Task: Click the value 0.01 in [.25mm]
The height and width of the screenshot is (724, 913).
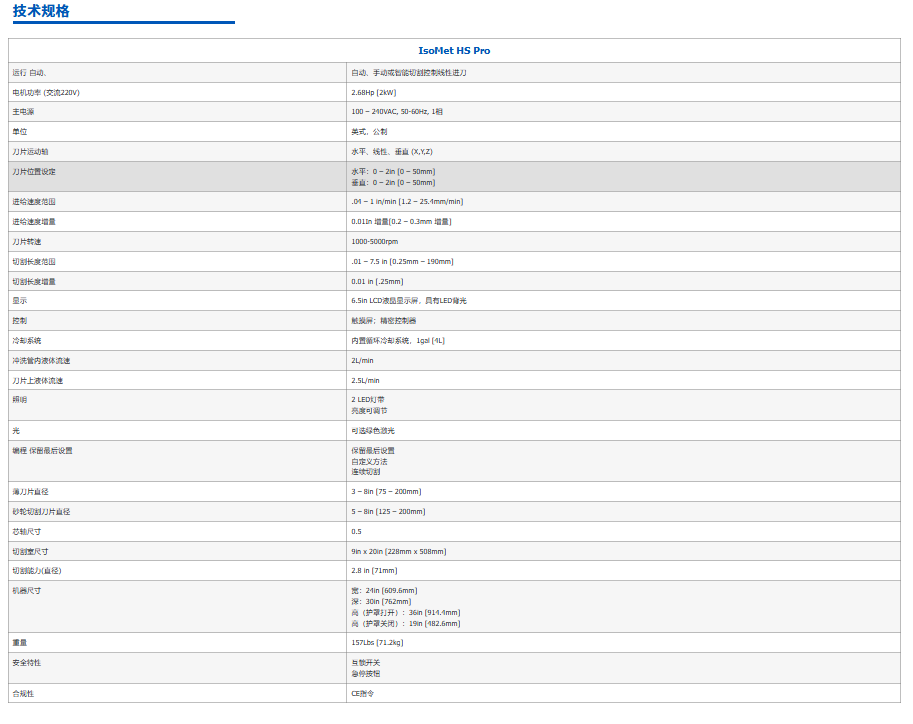Action: coord(377,282)
